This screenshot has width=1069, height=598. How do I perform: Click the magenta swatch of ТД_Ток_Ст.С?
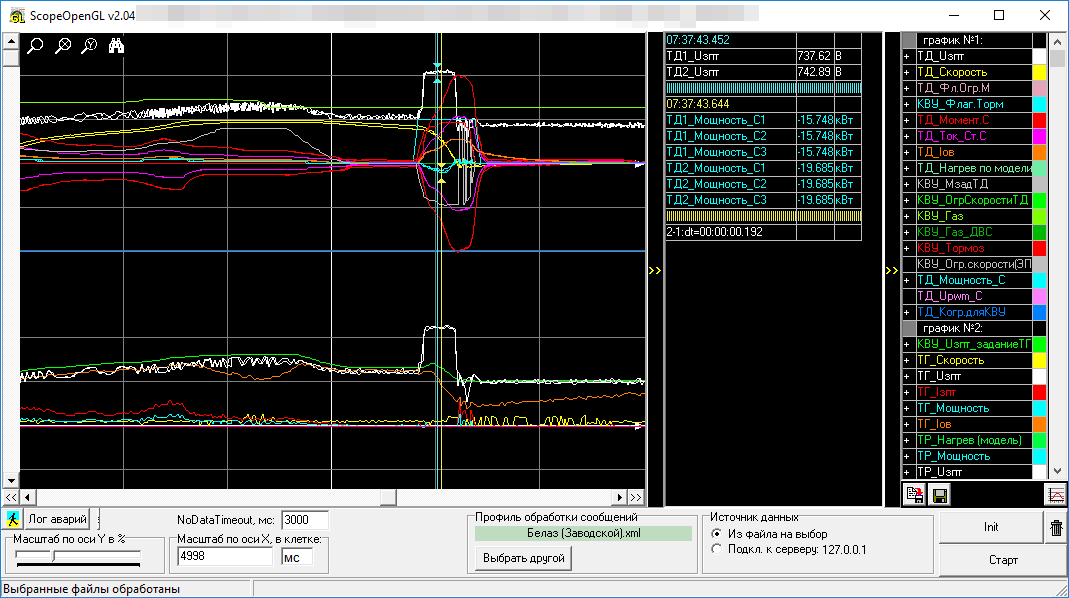click(x=1039, y=136)
